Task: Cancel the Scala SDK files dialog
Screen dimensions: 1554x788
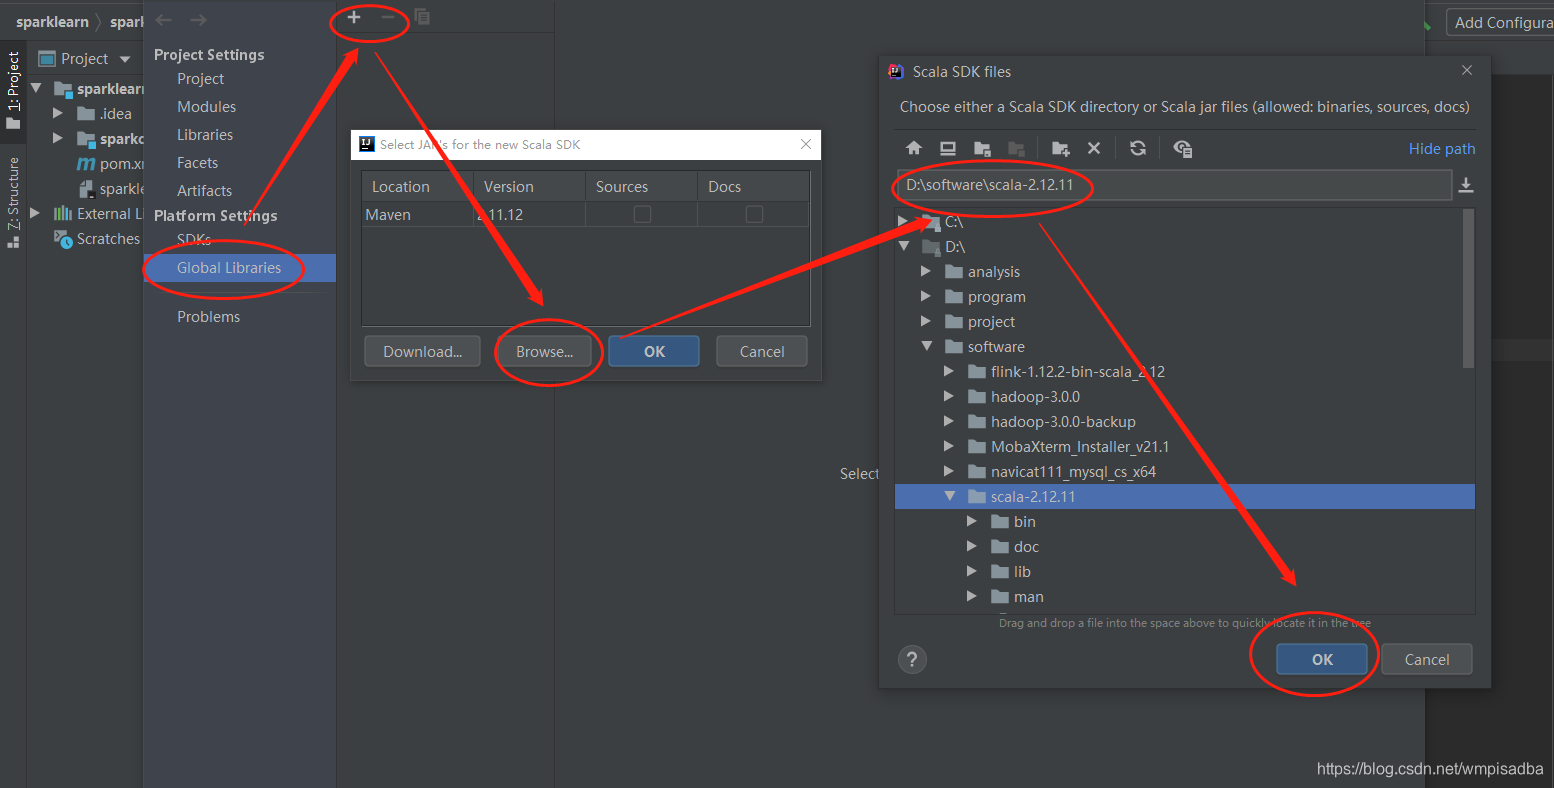Action: [1427, 659]
